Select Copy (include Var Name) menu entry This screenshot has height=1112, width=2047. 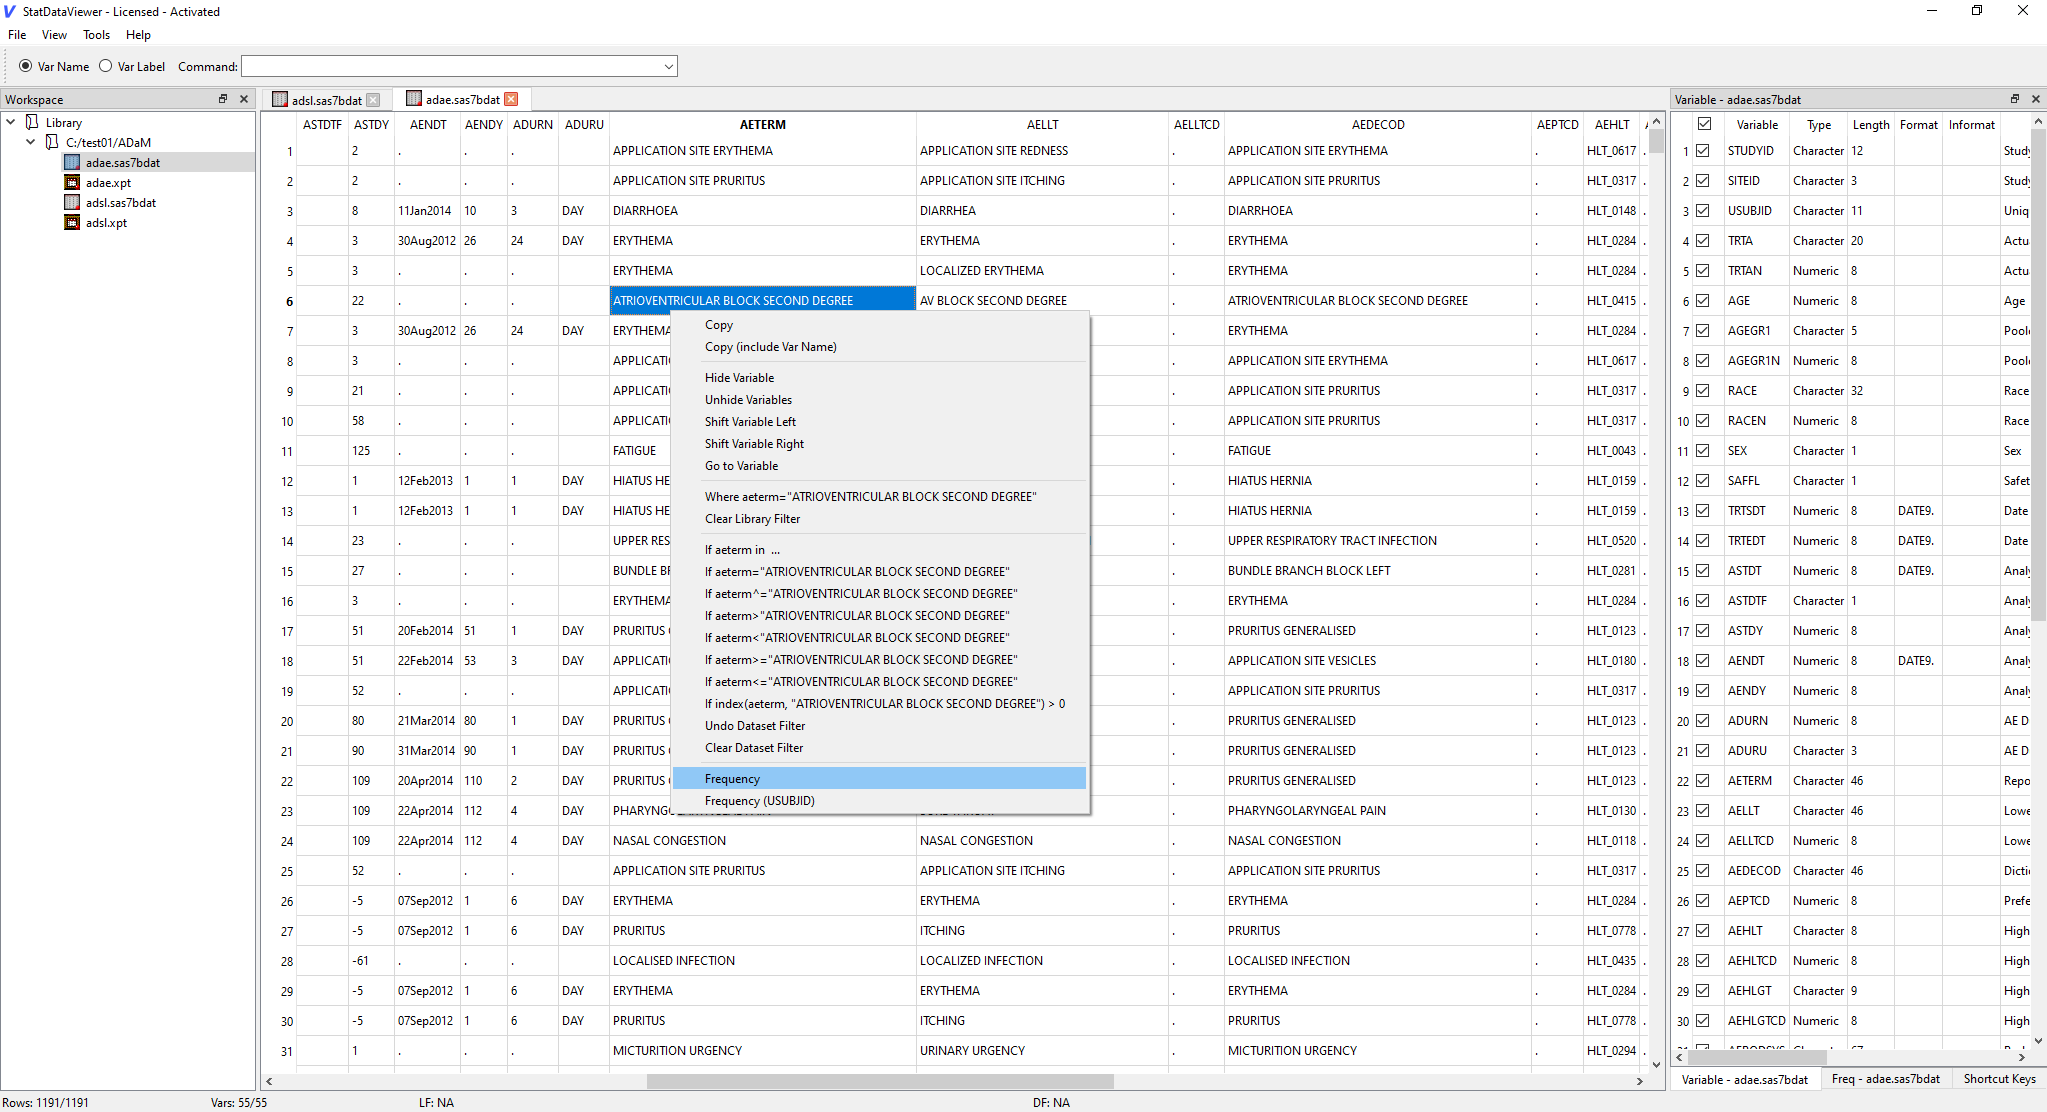(879, 347)
